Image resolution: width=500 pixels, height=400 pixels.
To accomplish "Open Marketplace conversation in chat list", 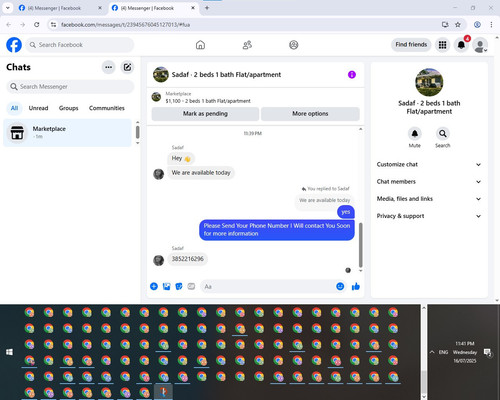I will [x=68, y=133].
